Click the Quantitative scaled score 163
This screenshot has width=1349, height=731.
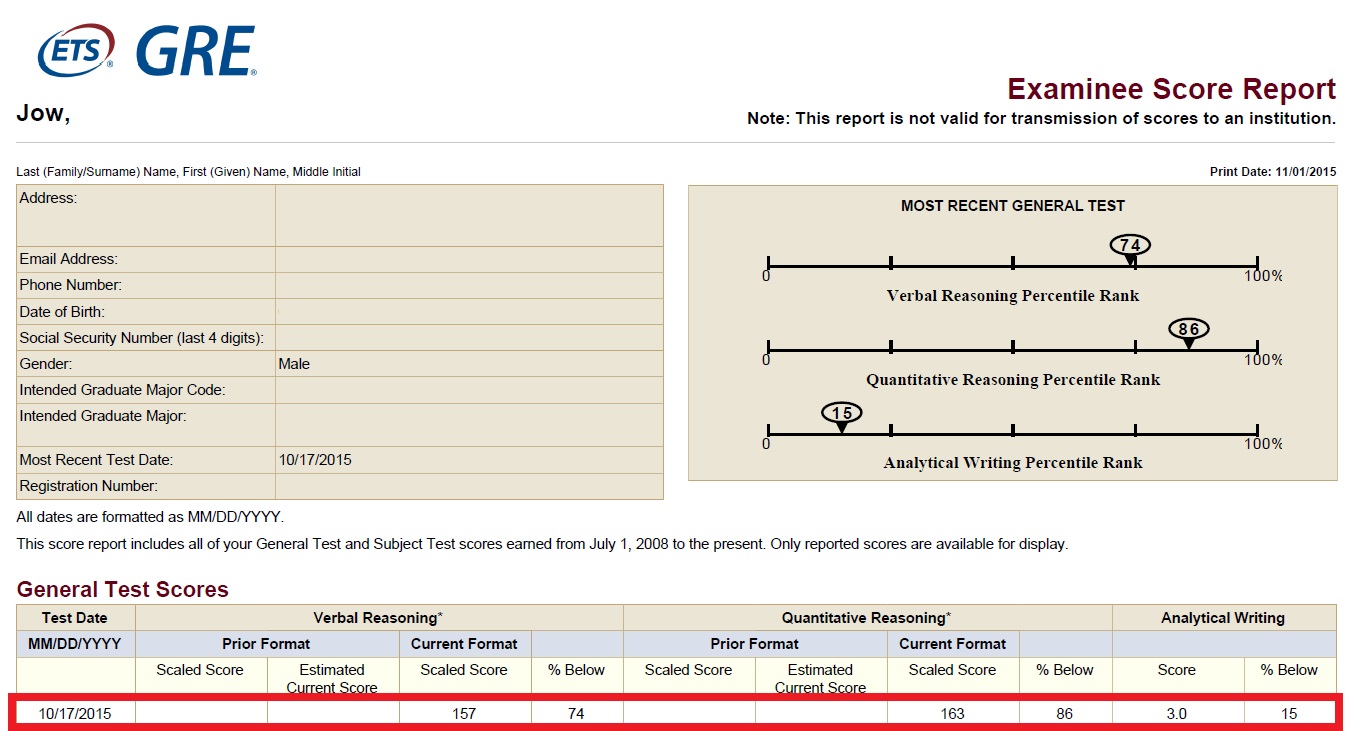tap(952, 714)
